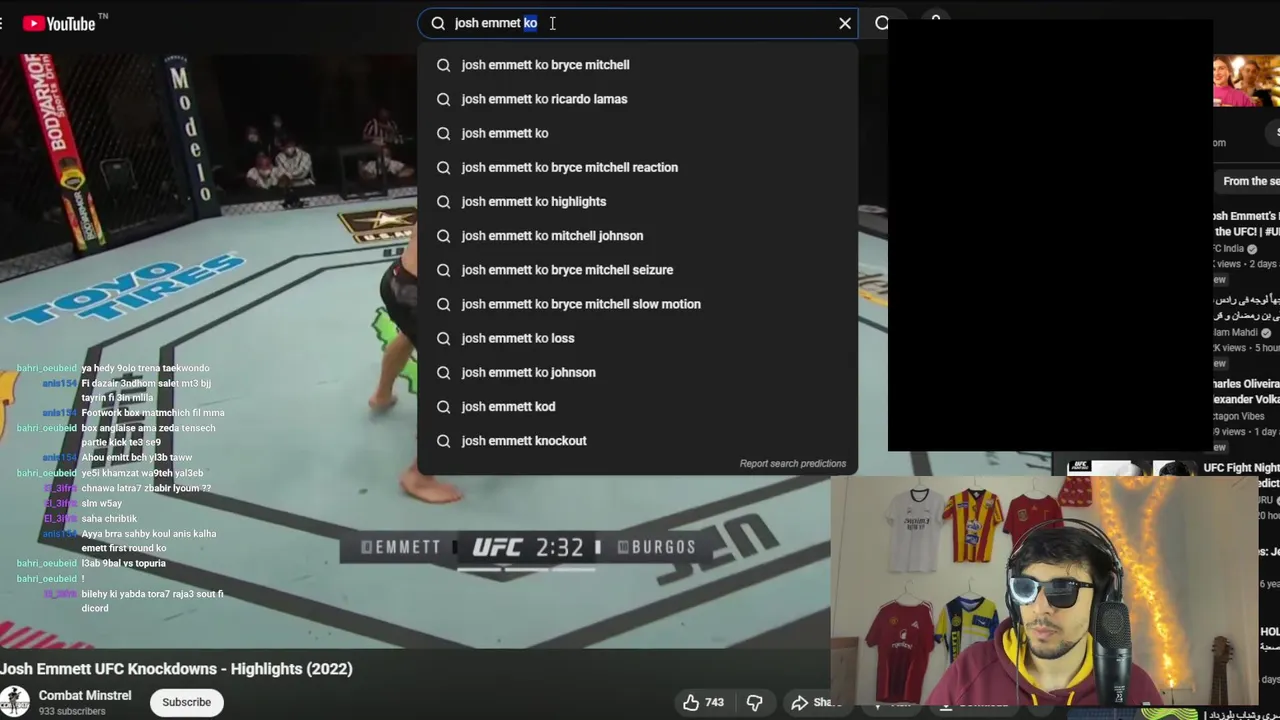Click search icon beside bryce mitchell suggestion
Image resolution: width=1280 pixels, height=720 pixels.
click(x=443, y=65)
